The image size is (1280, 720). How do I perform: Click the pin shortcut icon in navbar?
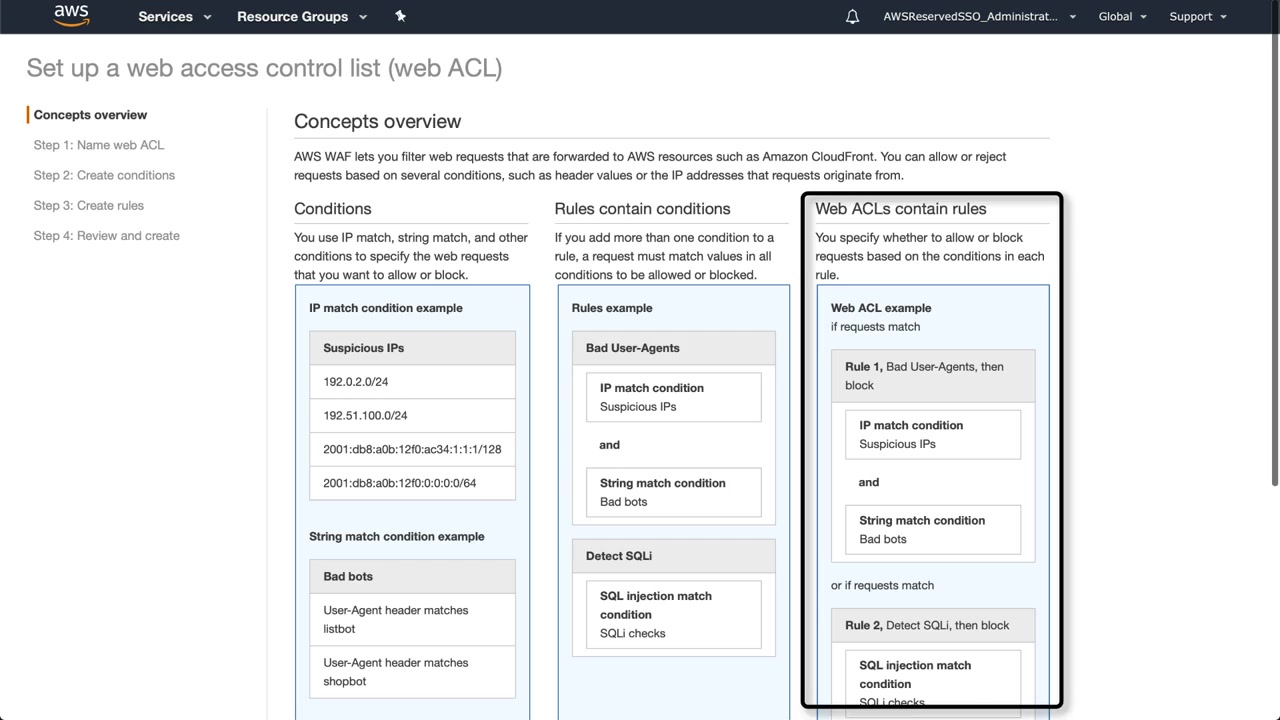pyautogui.click(x=400, y=16)
